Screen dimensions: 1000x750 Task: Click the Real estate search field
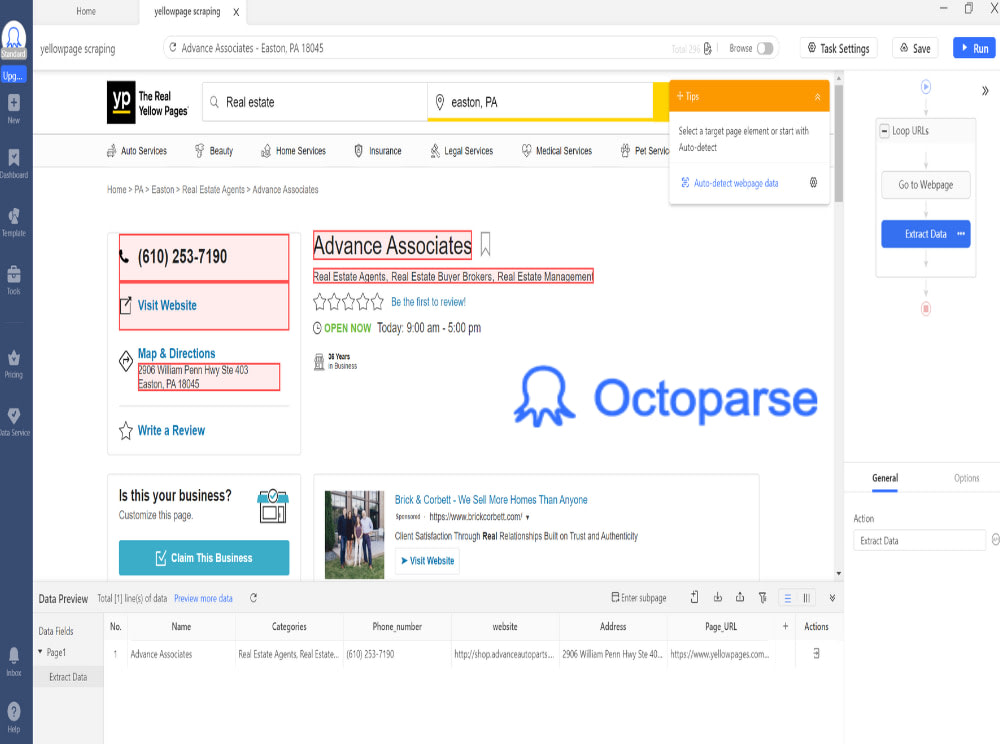pos(316,102)
